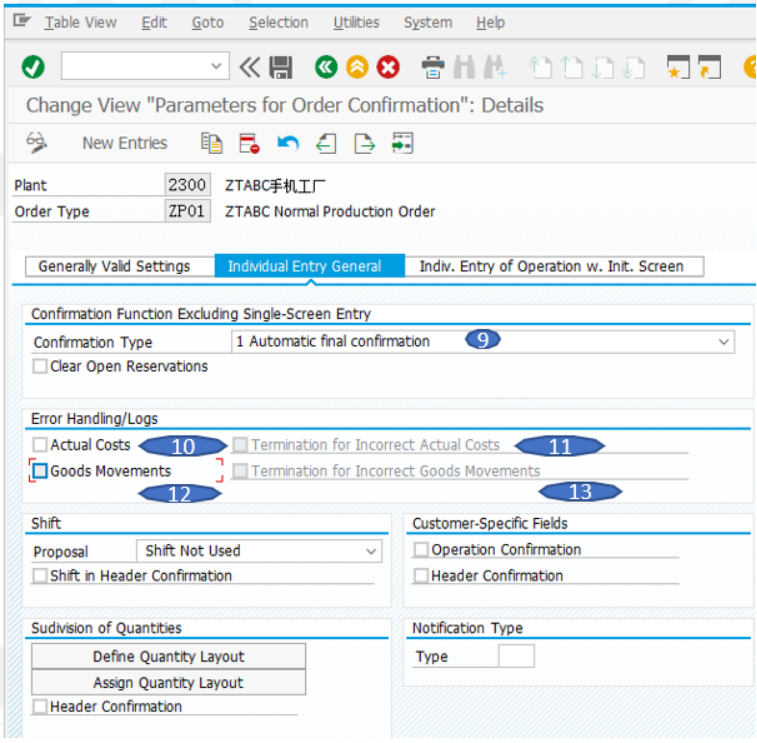The height and width of the screenshot is (743, 757).
Task: Check Header Confirmation under Subdivision of Quantities
Action: tap(40, 707)
